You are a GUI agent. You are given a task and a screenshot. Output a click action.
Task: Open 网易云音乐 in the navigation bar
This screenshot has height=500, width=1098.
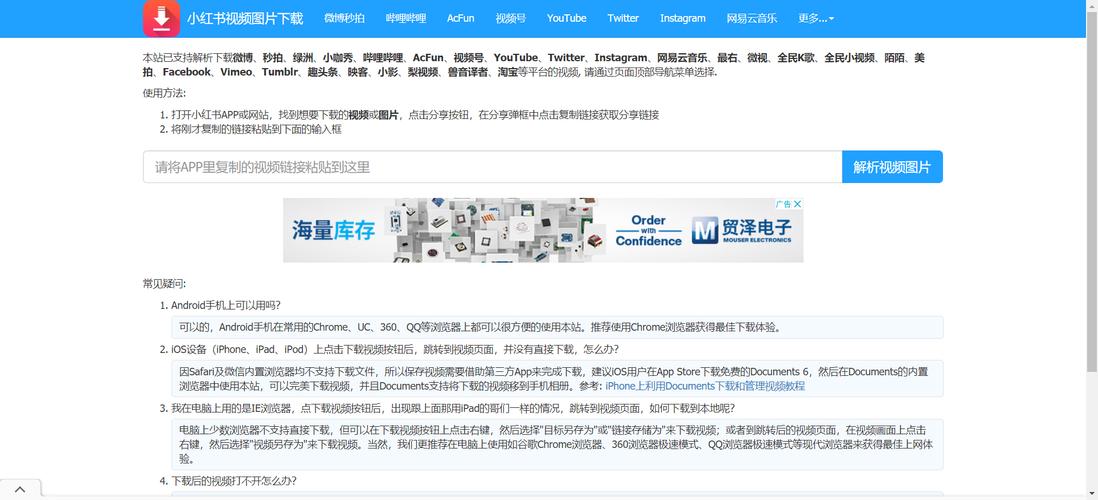(x=751, y=18)
